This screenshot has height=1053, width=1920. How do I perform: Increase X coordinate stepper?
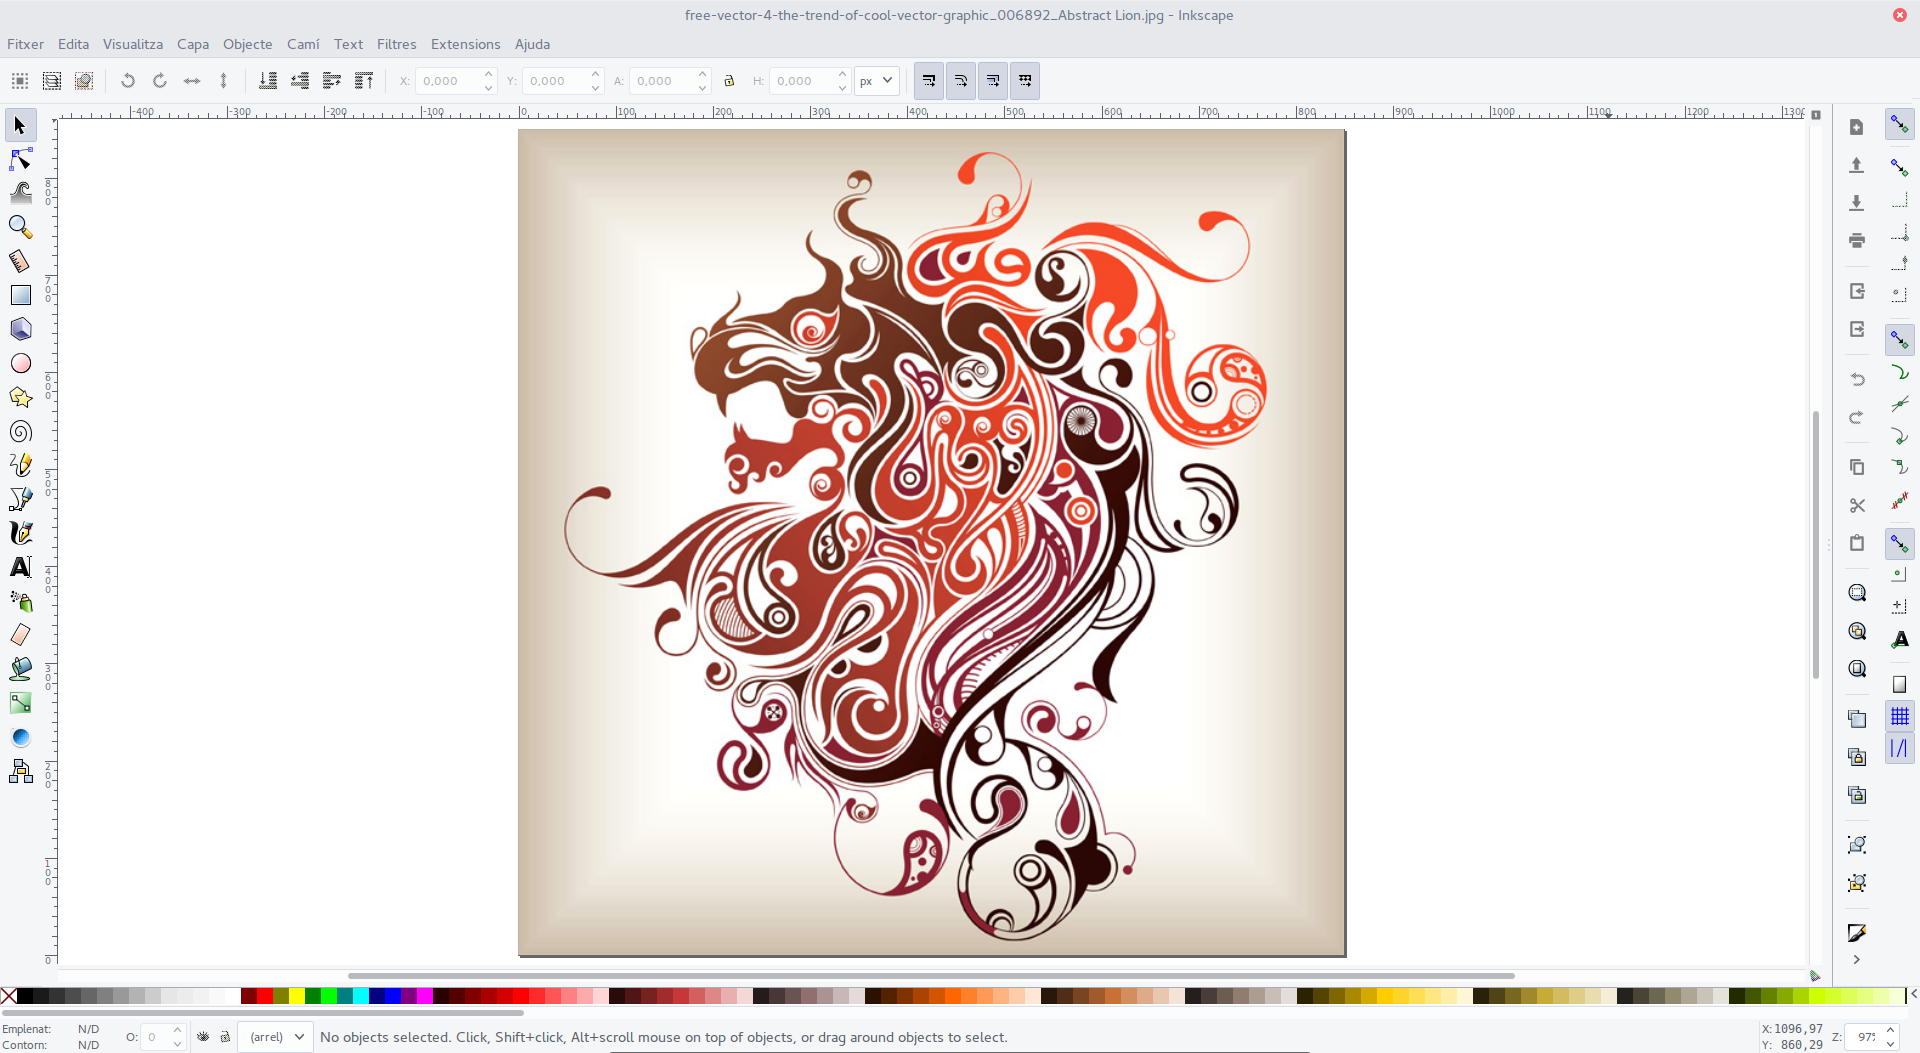tap(488, 74)
